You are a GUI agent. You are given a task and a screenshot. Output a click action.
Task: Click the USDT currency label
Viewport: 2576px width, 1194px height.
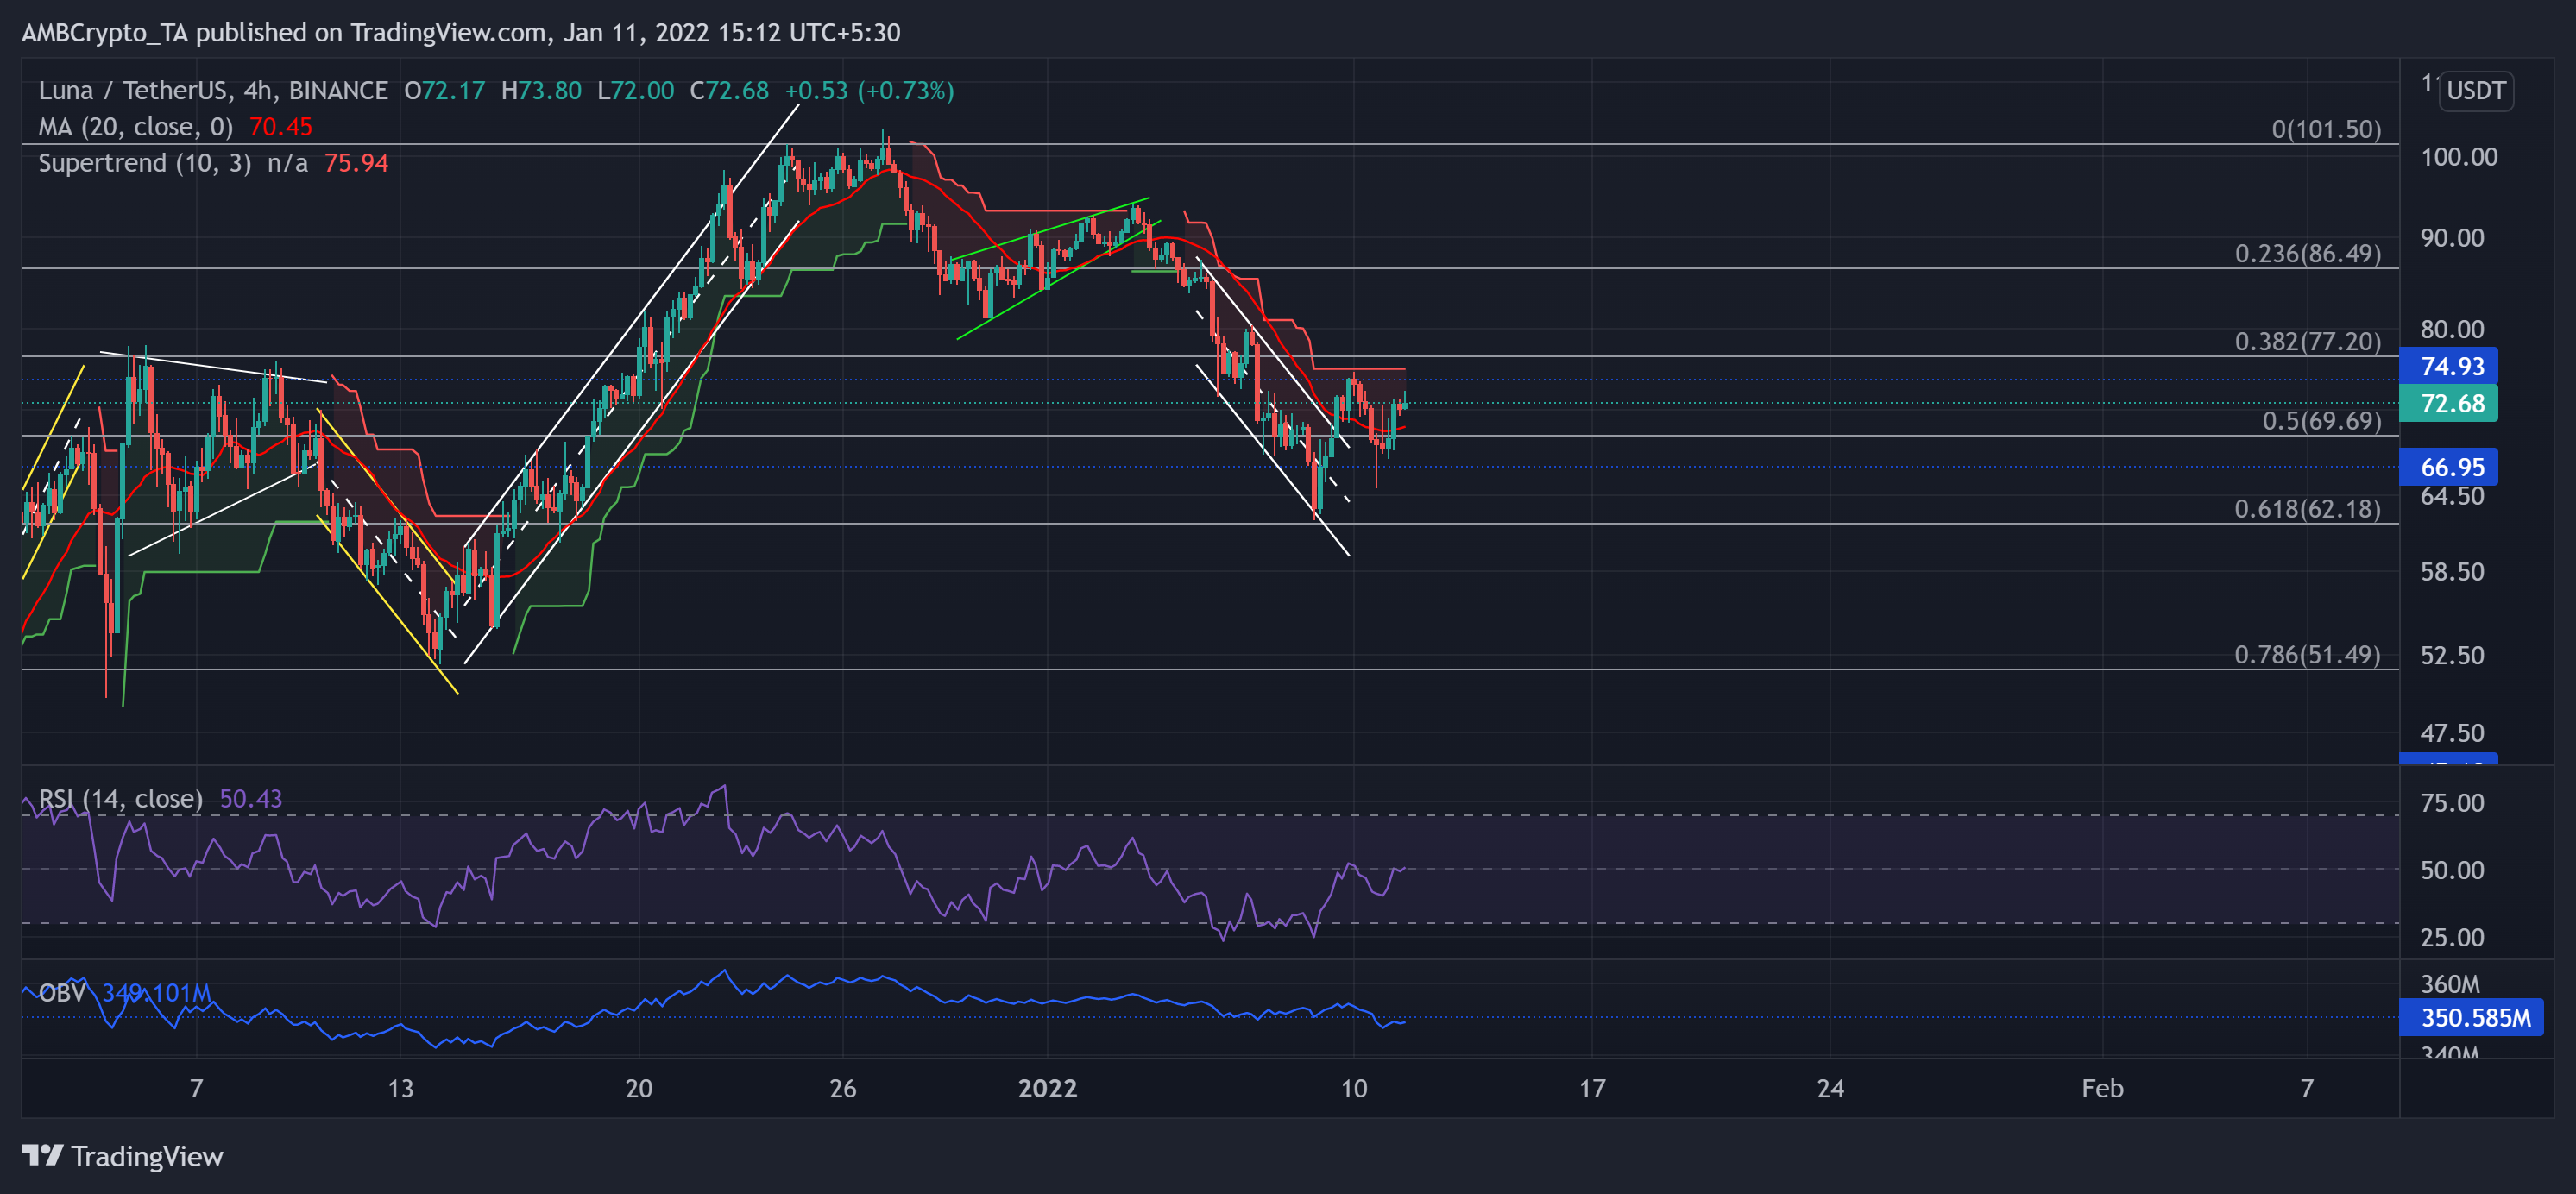coord(2475,91)
